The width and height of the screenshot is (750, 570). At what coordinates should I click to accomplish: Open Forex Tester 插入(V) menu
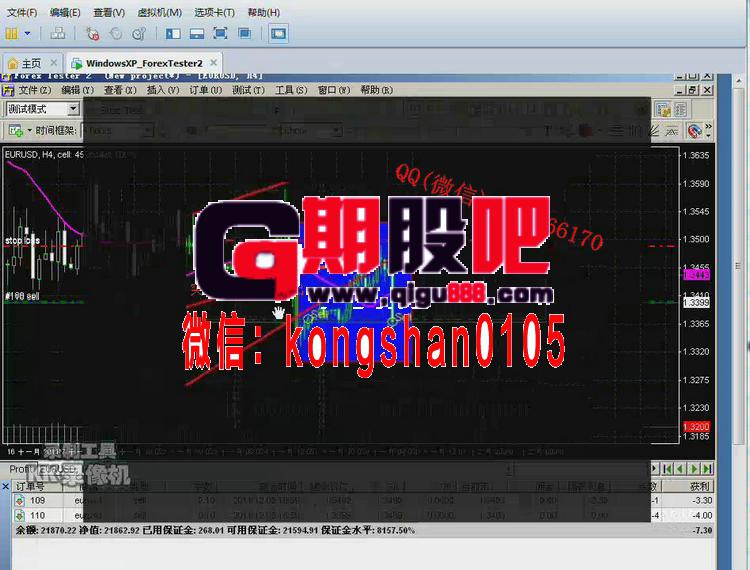(163, 90)
